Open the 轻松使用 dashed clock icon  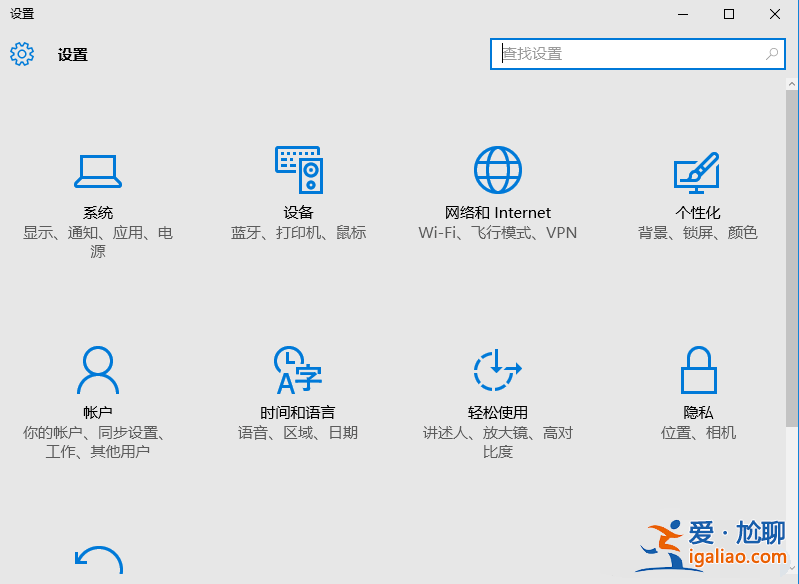pyautogui.click(x=497, y=370)
